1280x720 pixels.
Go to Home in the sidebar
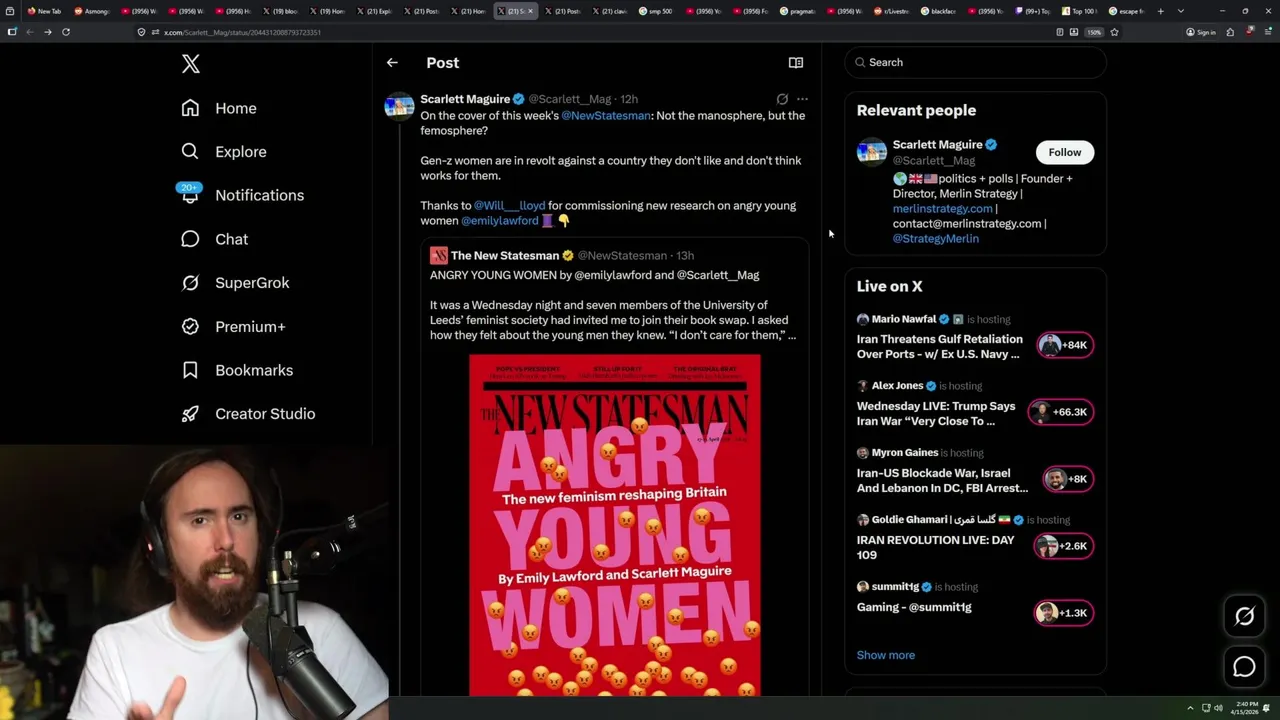tap(219, 108)
